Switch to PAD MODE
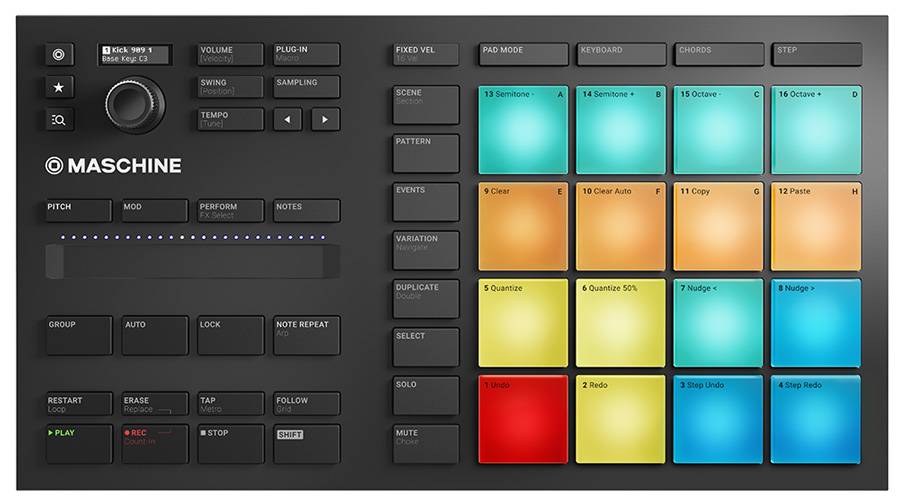 [x=523, y=55]
